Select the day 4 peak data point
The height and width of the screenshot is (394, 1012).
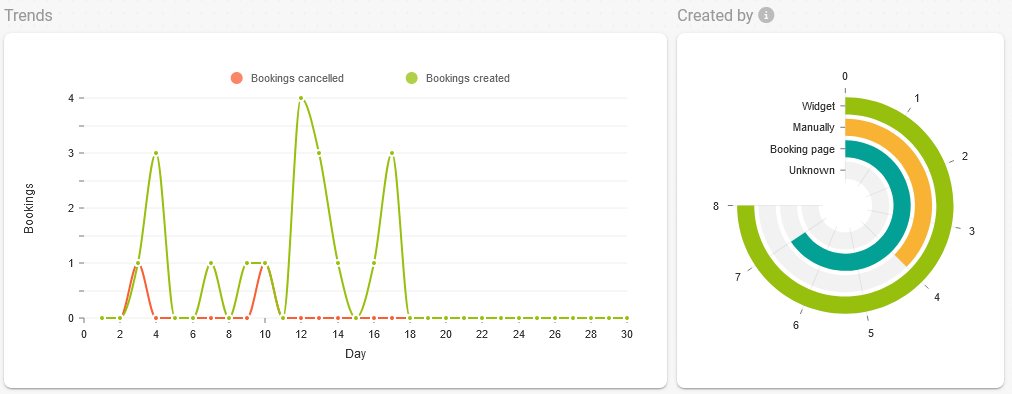point(156,153)
